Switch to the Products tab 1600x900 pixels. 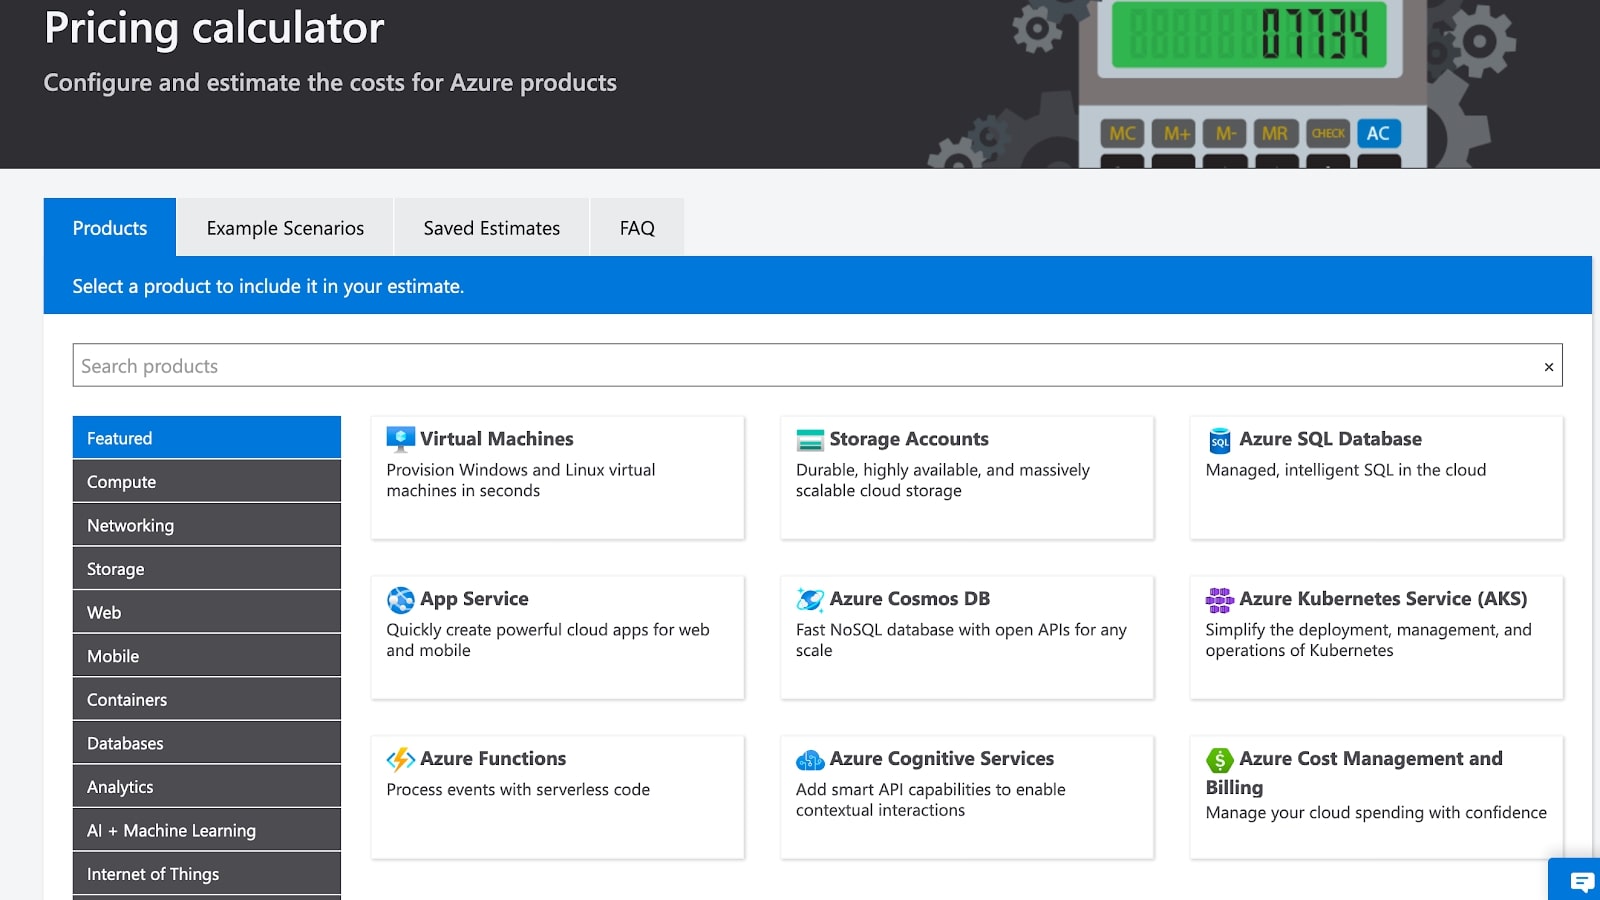110,228
